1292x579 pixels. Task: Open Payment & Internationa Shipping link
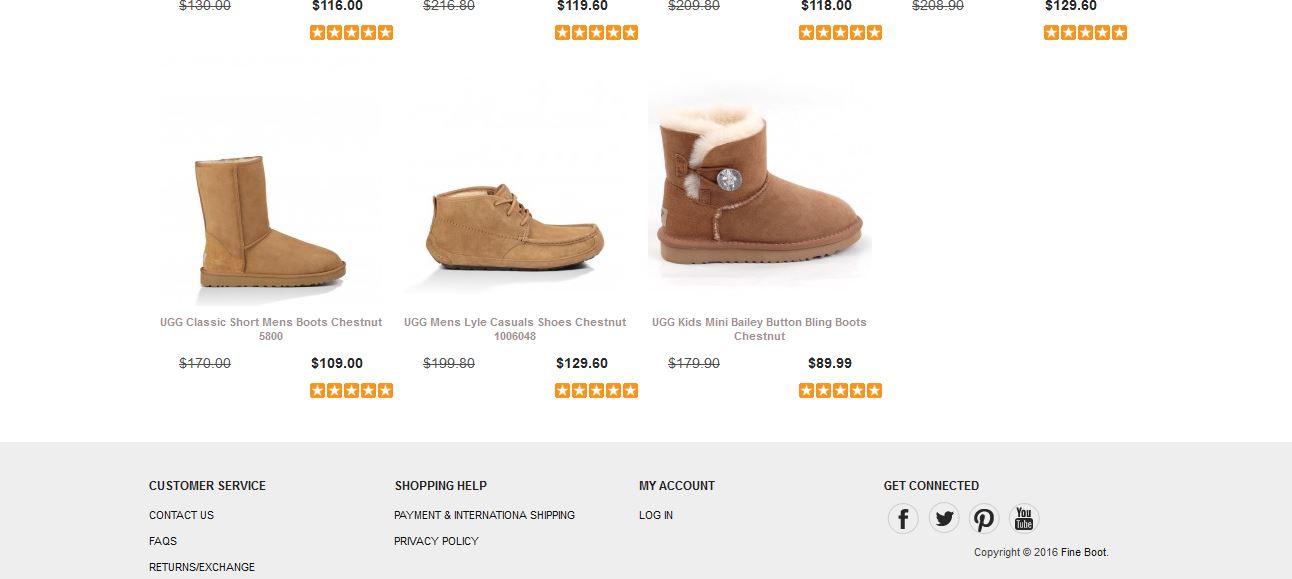pos(484,515)
